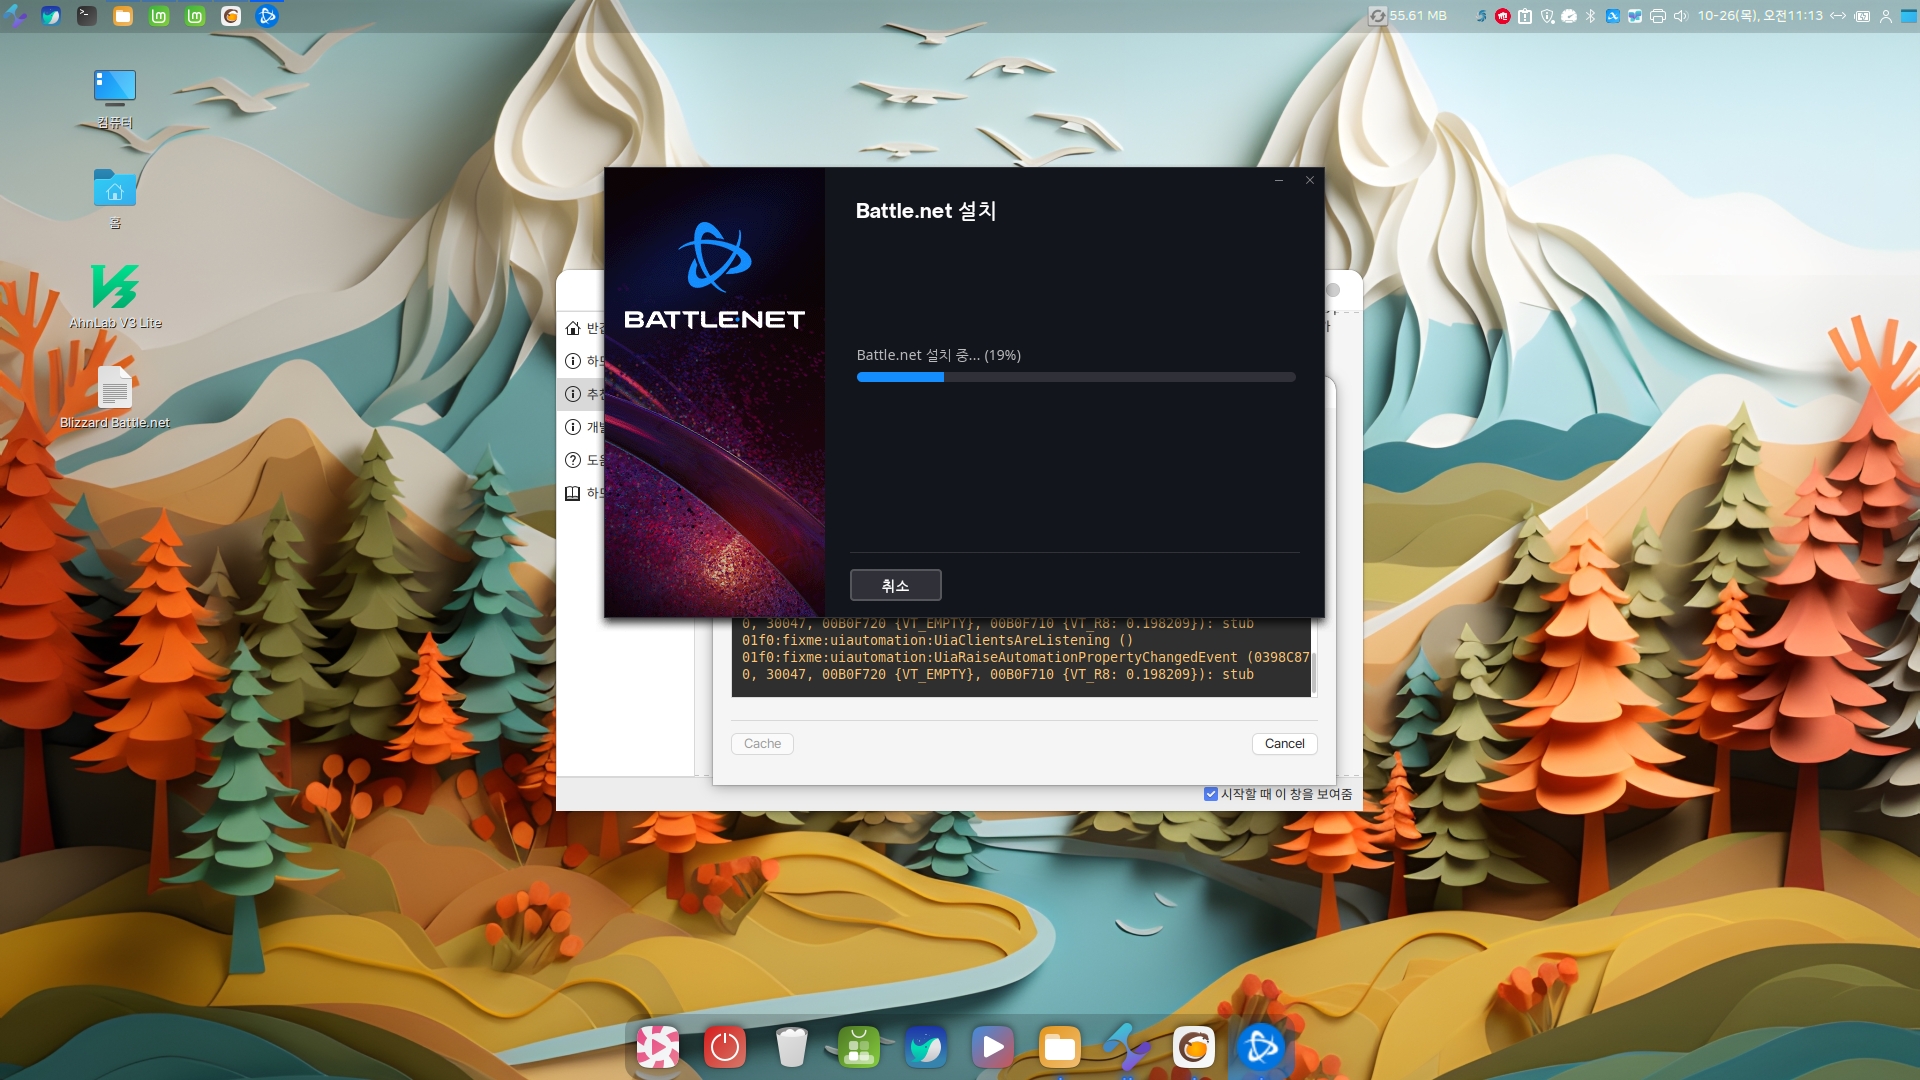Open AhnLab V3 Lite desktop shortcut
This screenshot has width=1920, height=1080.
[x=115, y=288]
